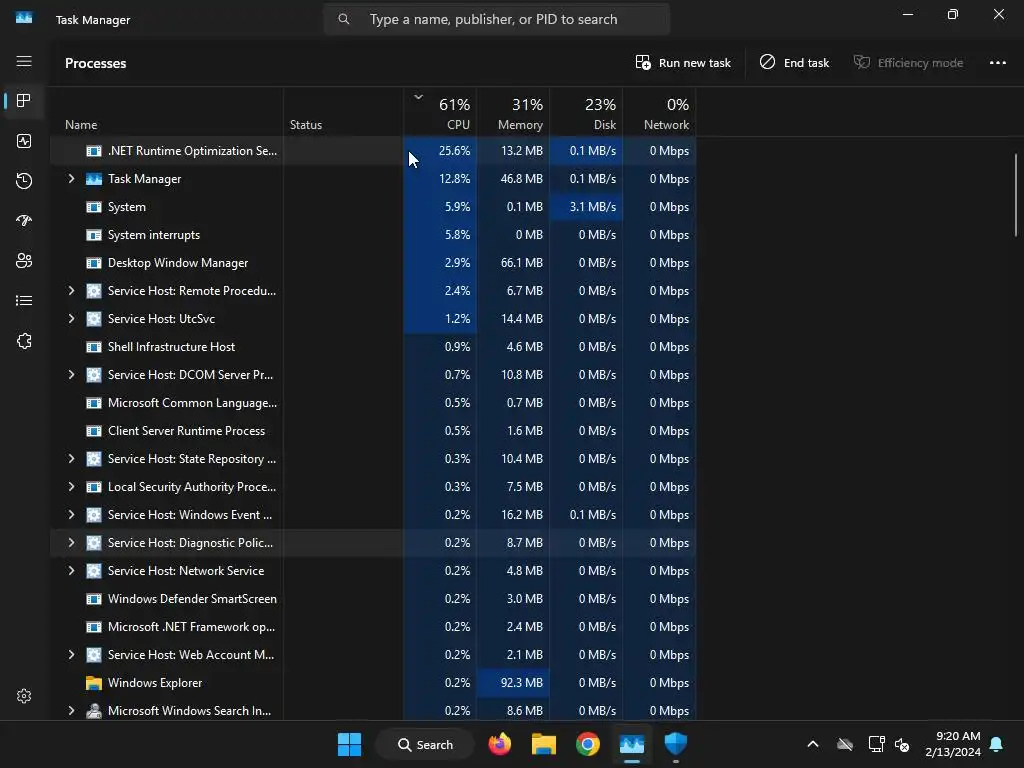Select Microsoft Common Language process row

[x=373, y=403]
